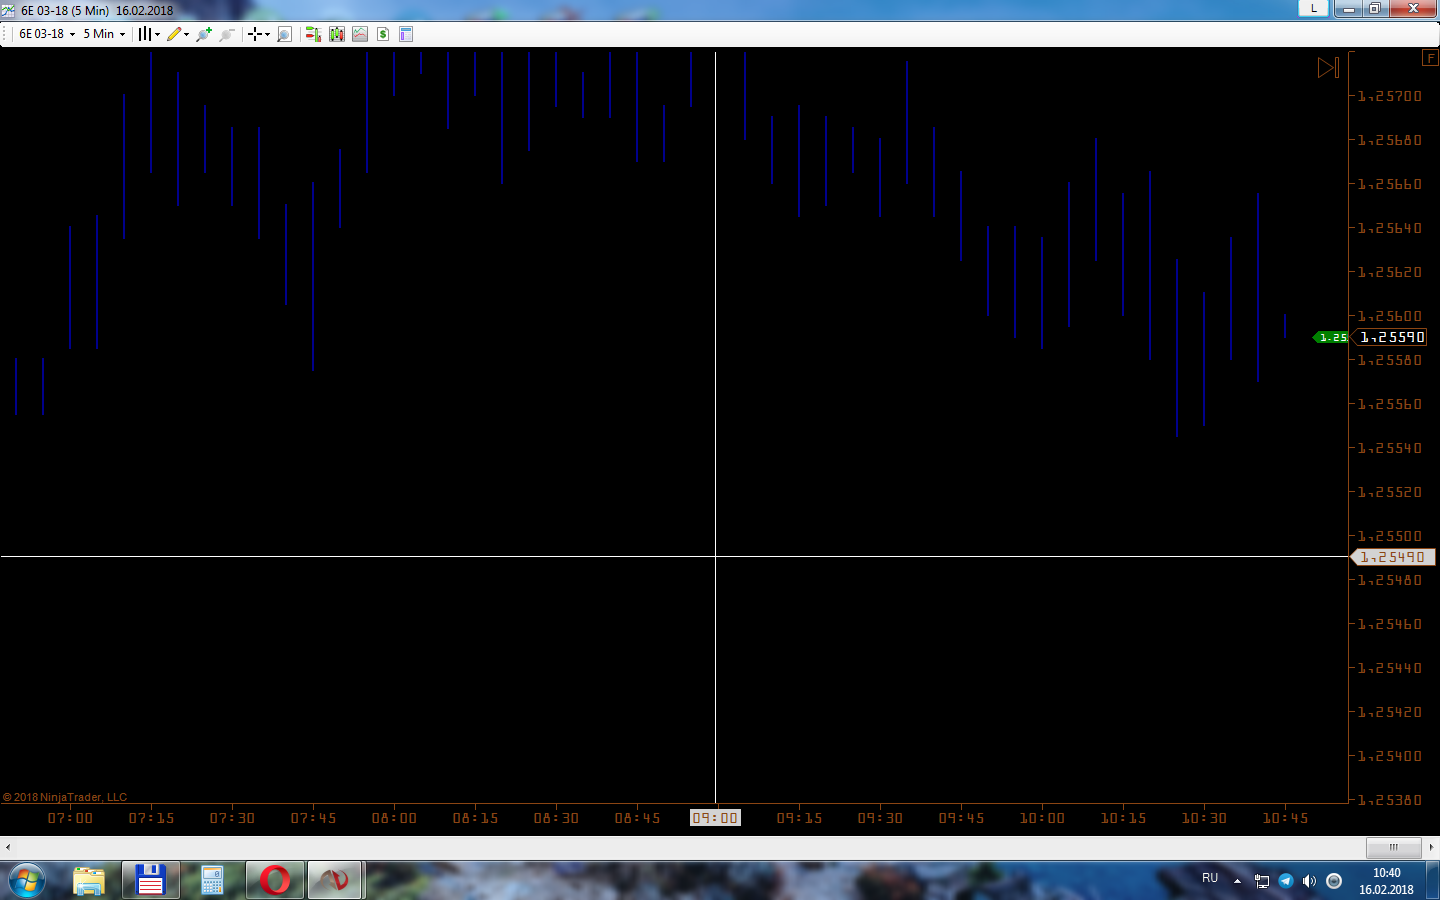This screenshot has width=1440, height=900.
Task: Click the chart window icon in title bar
Action: pyautogui.click(x=8, y=10)
